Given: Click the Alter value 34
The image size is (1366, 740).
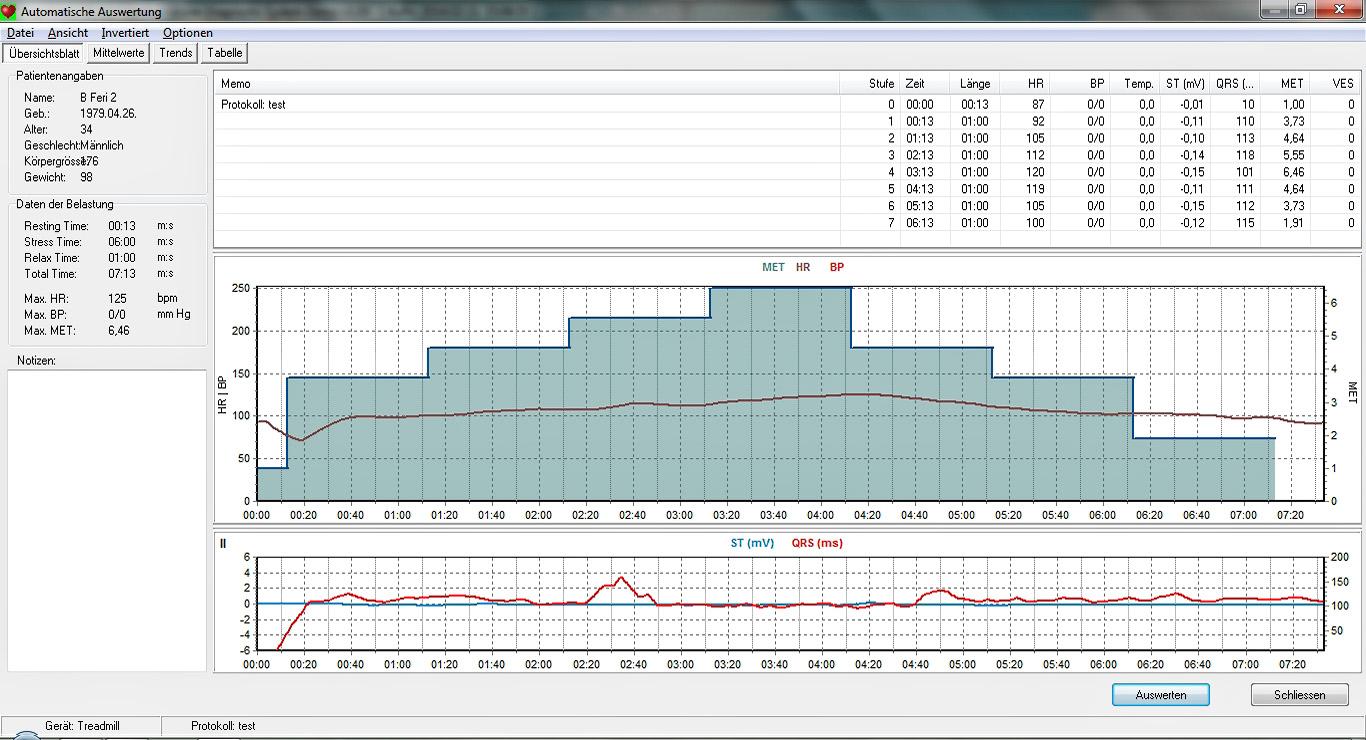Looking at the screenshot, I should (86, 130).
